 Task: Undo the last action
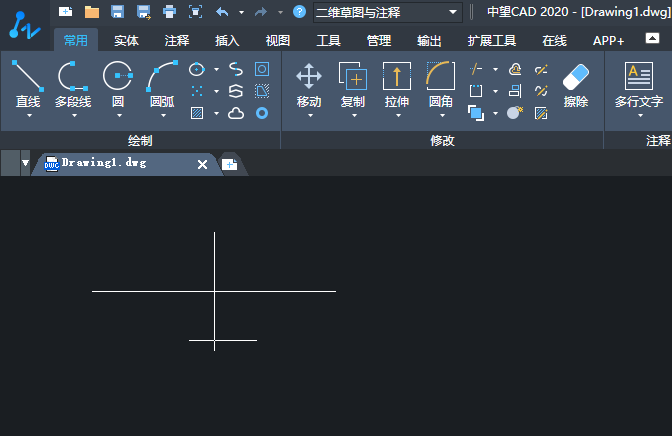(222, 12)
